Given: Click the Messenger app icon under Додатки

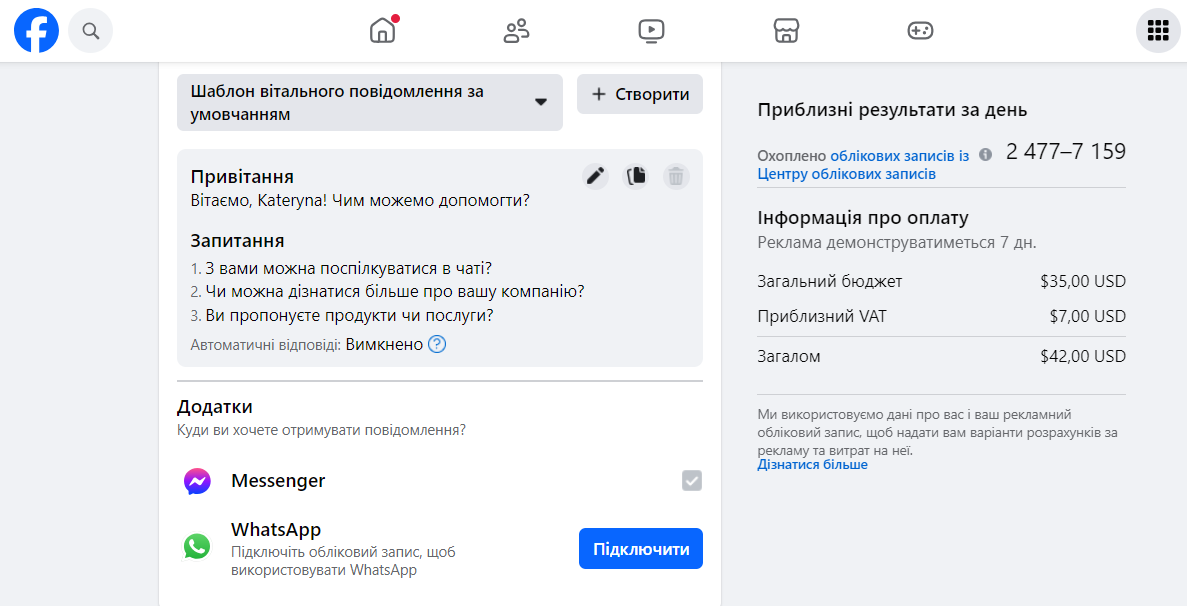Looking at the screenshot, I should click(197, 481).
